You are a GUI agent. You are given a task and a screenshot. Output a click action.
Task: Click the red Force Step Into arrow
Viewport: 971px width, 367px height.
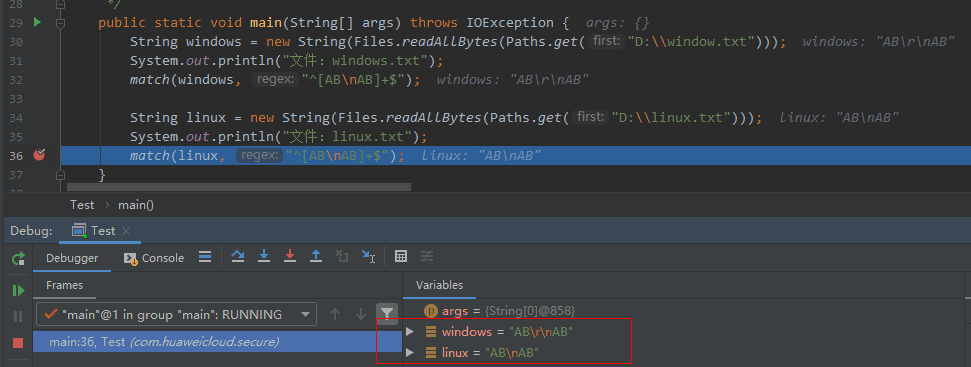pos(290,256)
